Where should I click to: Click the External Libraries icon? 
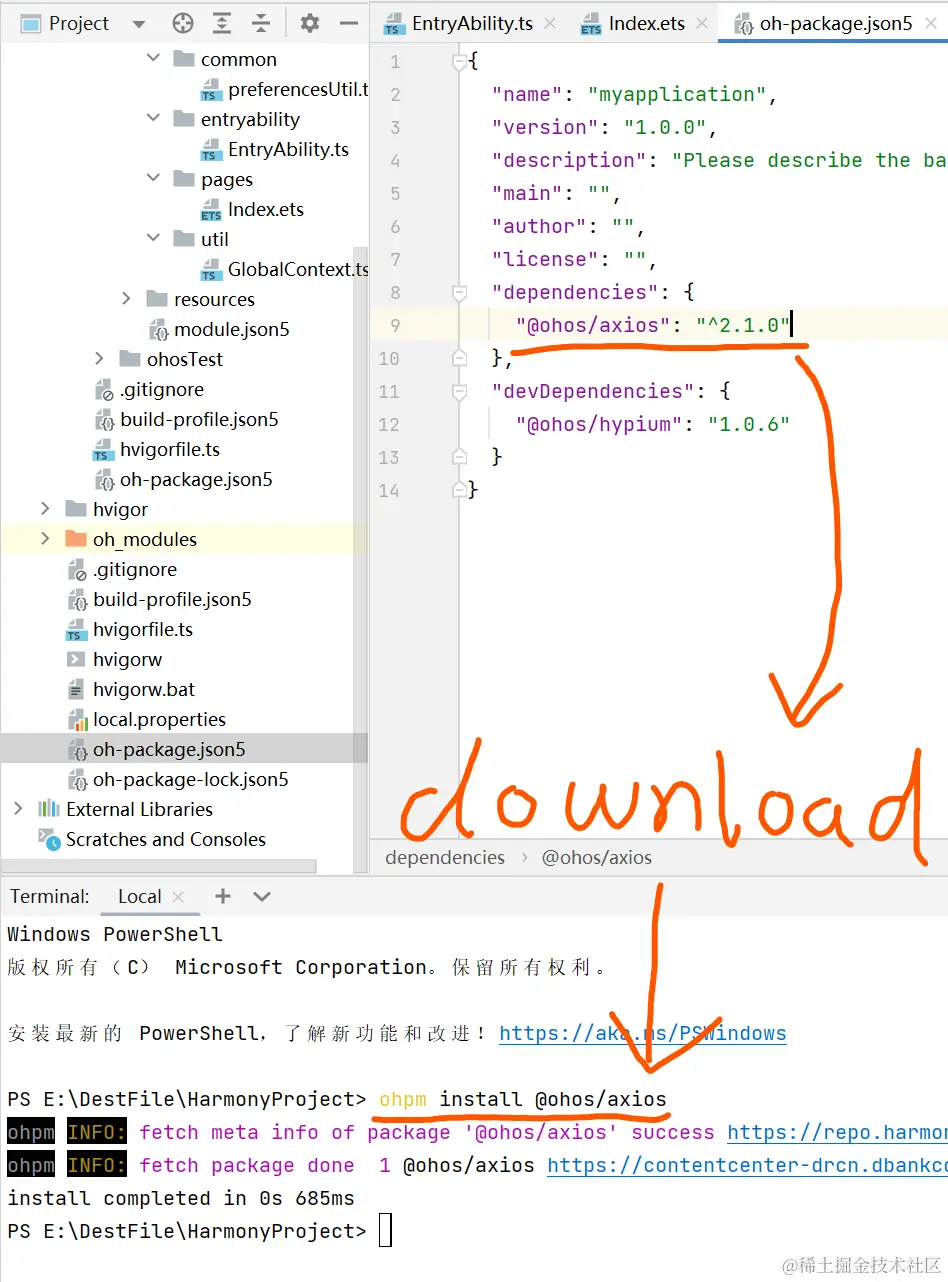click(x=49, y=809)
